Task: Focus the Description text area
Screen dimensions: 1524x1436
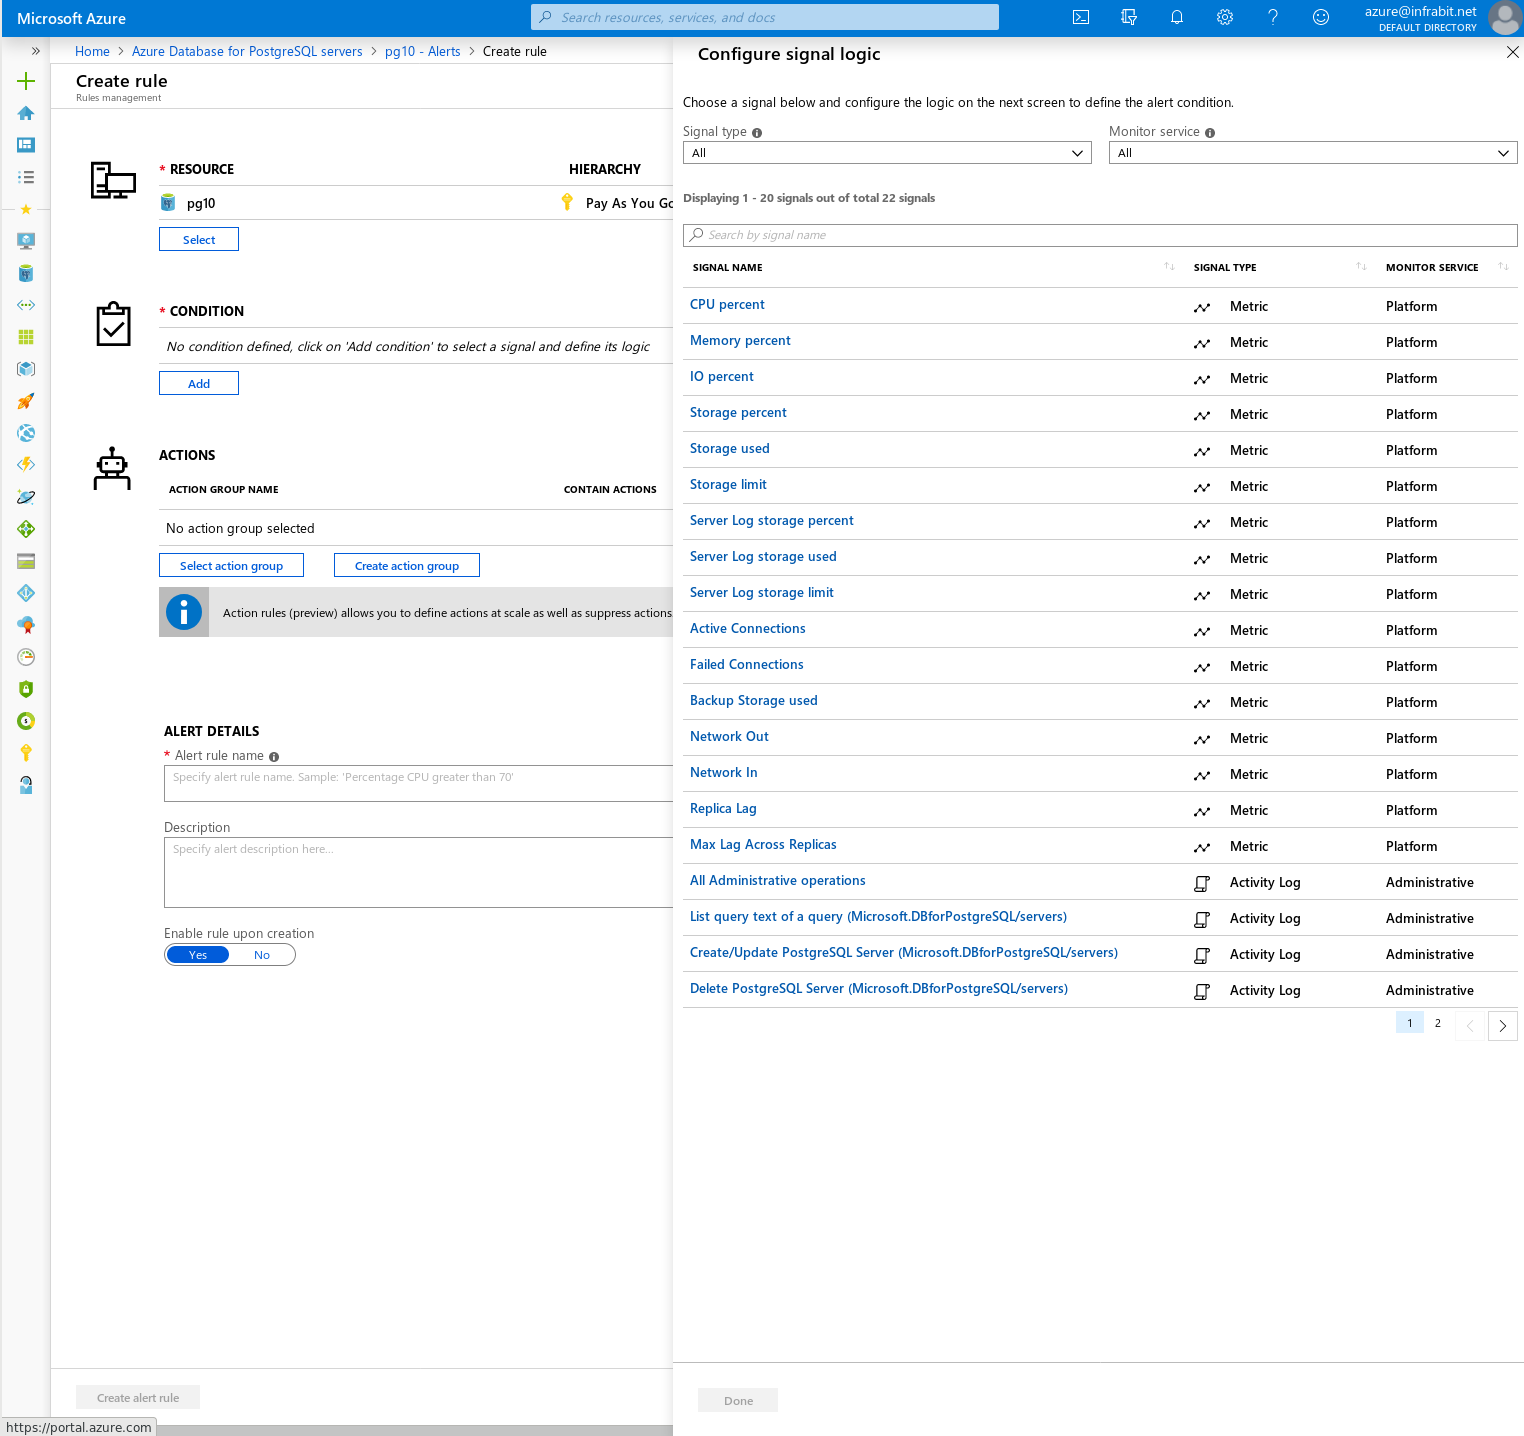Action: click(x=418, y=872)
